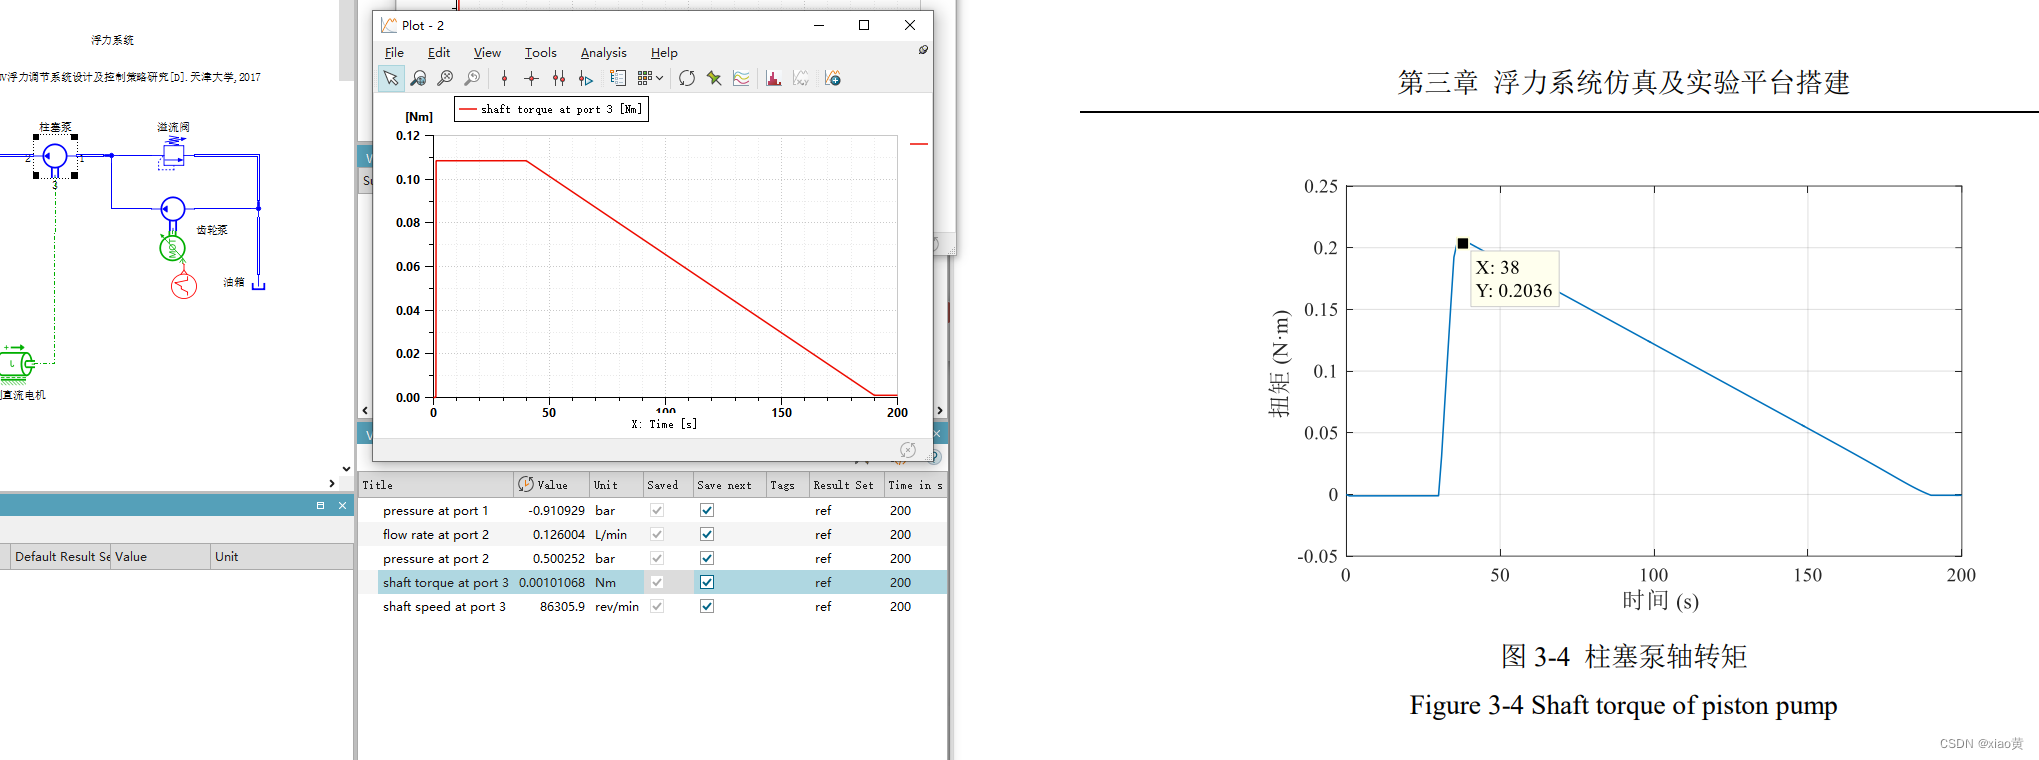Toggle Save next for shaft torque at port 3
This screenshot has width=2039, height=760.
click(707, 582)
